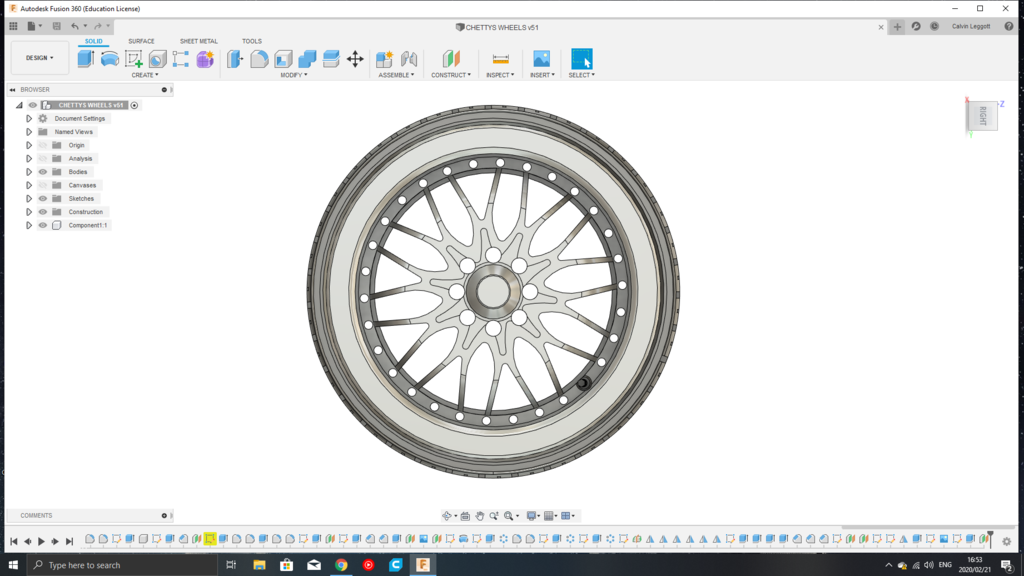Select the Revolve tool

pos(110,59)
